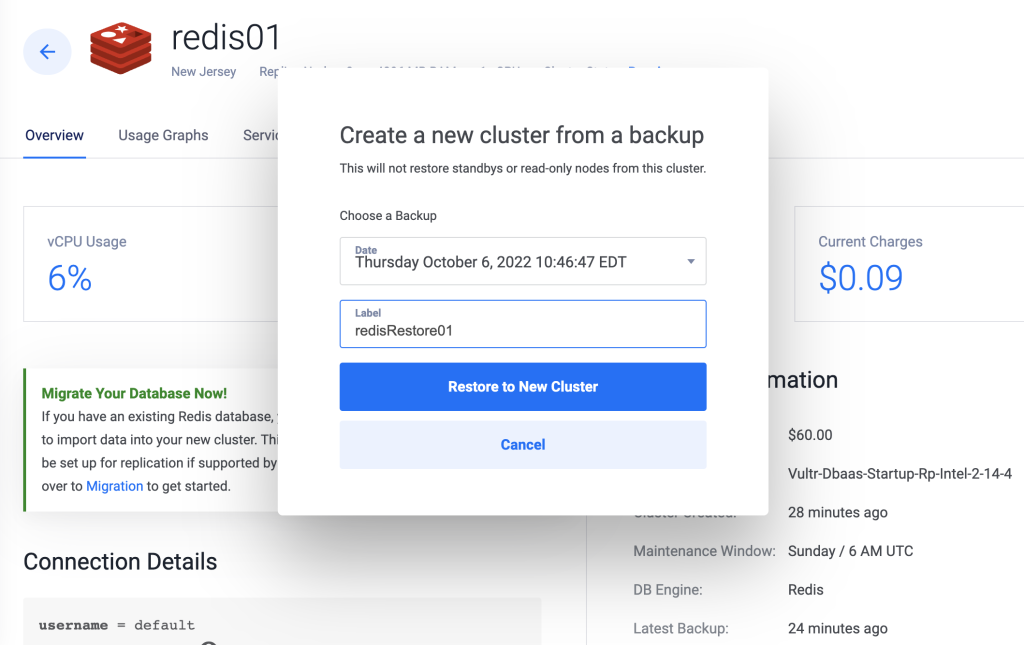Screen dimensions: 1024x645
Task: Click the redis01 cluster title
Action: (x=225, y=37)
